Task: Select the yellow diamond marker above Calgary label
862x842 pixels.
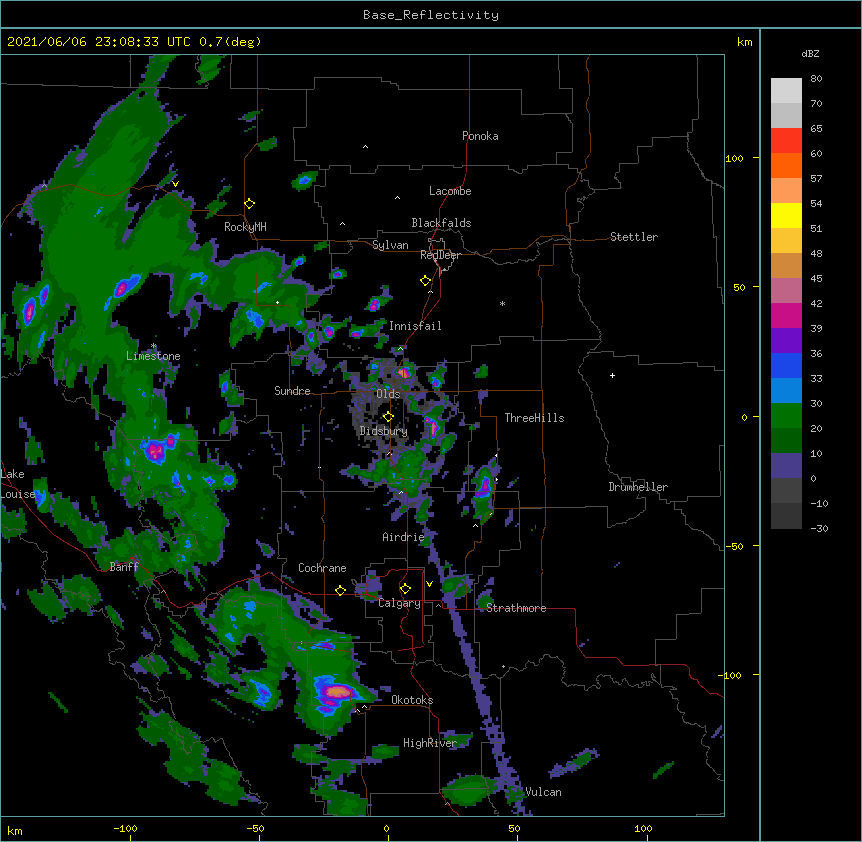Action: pos(405,589)
